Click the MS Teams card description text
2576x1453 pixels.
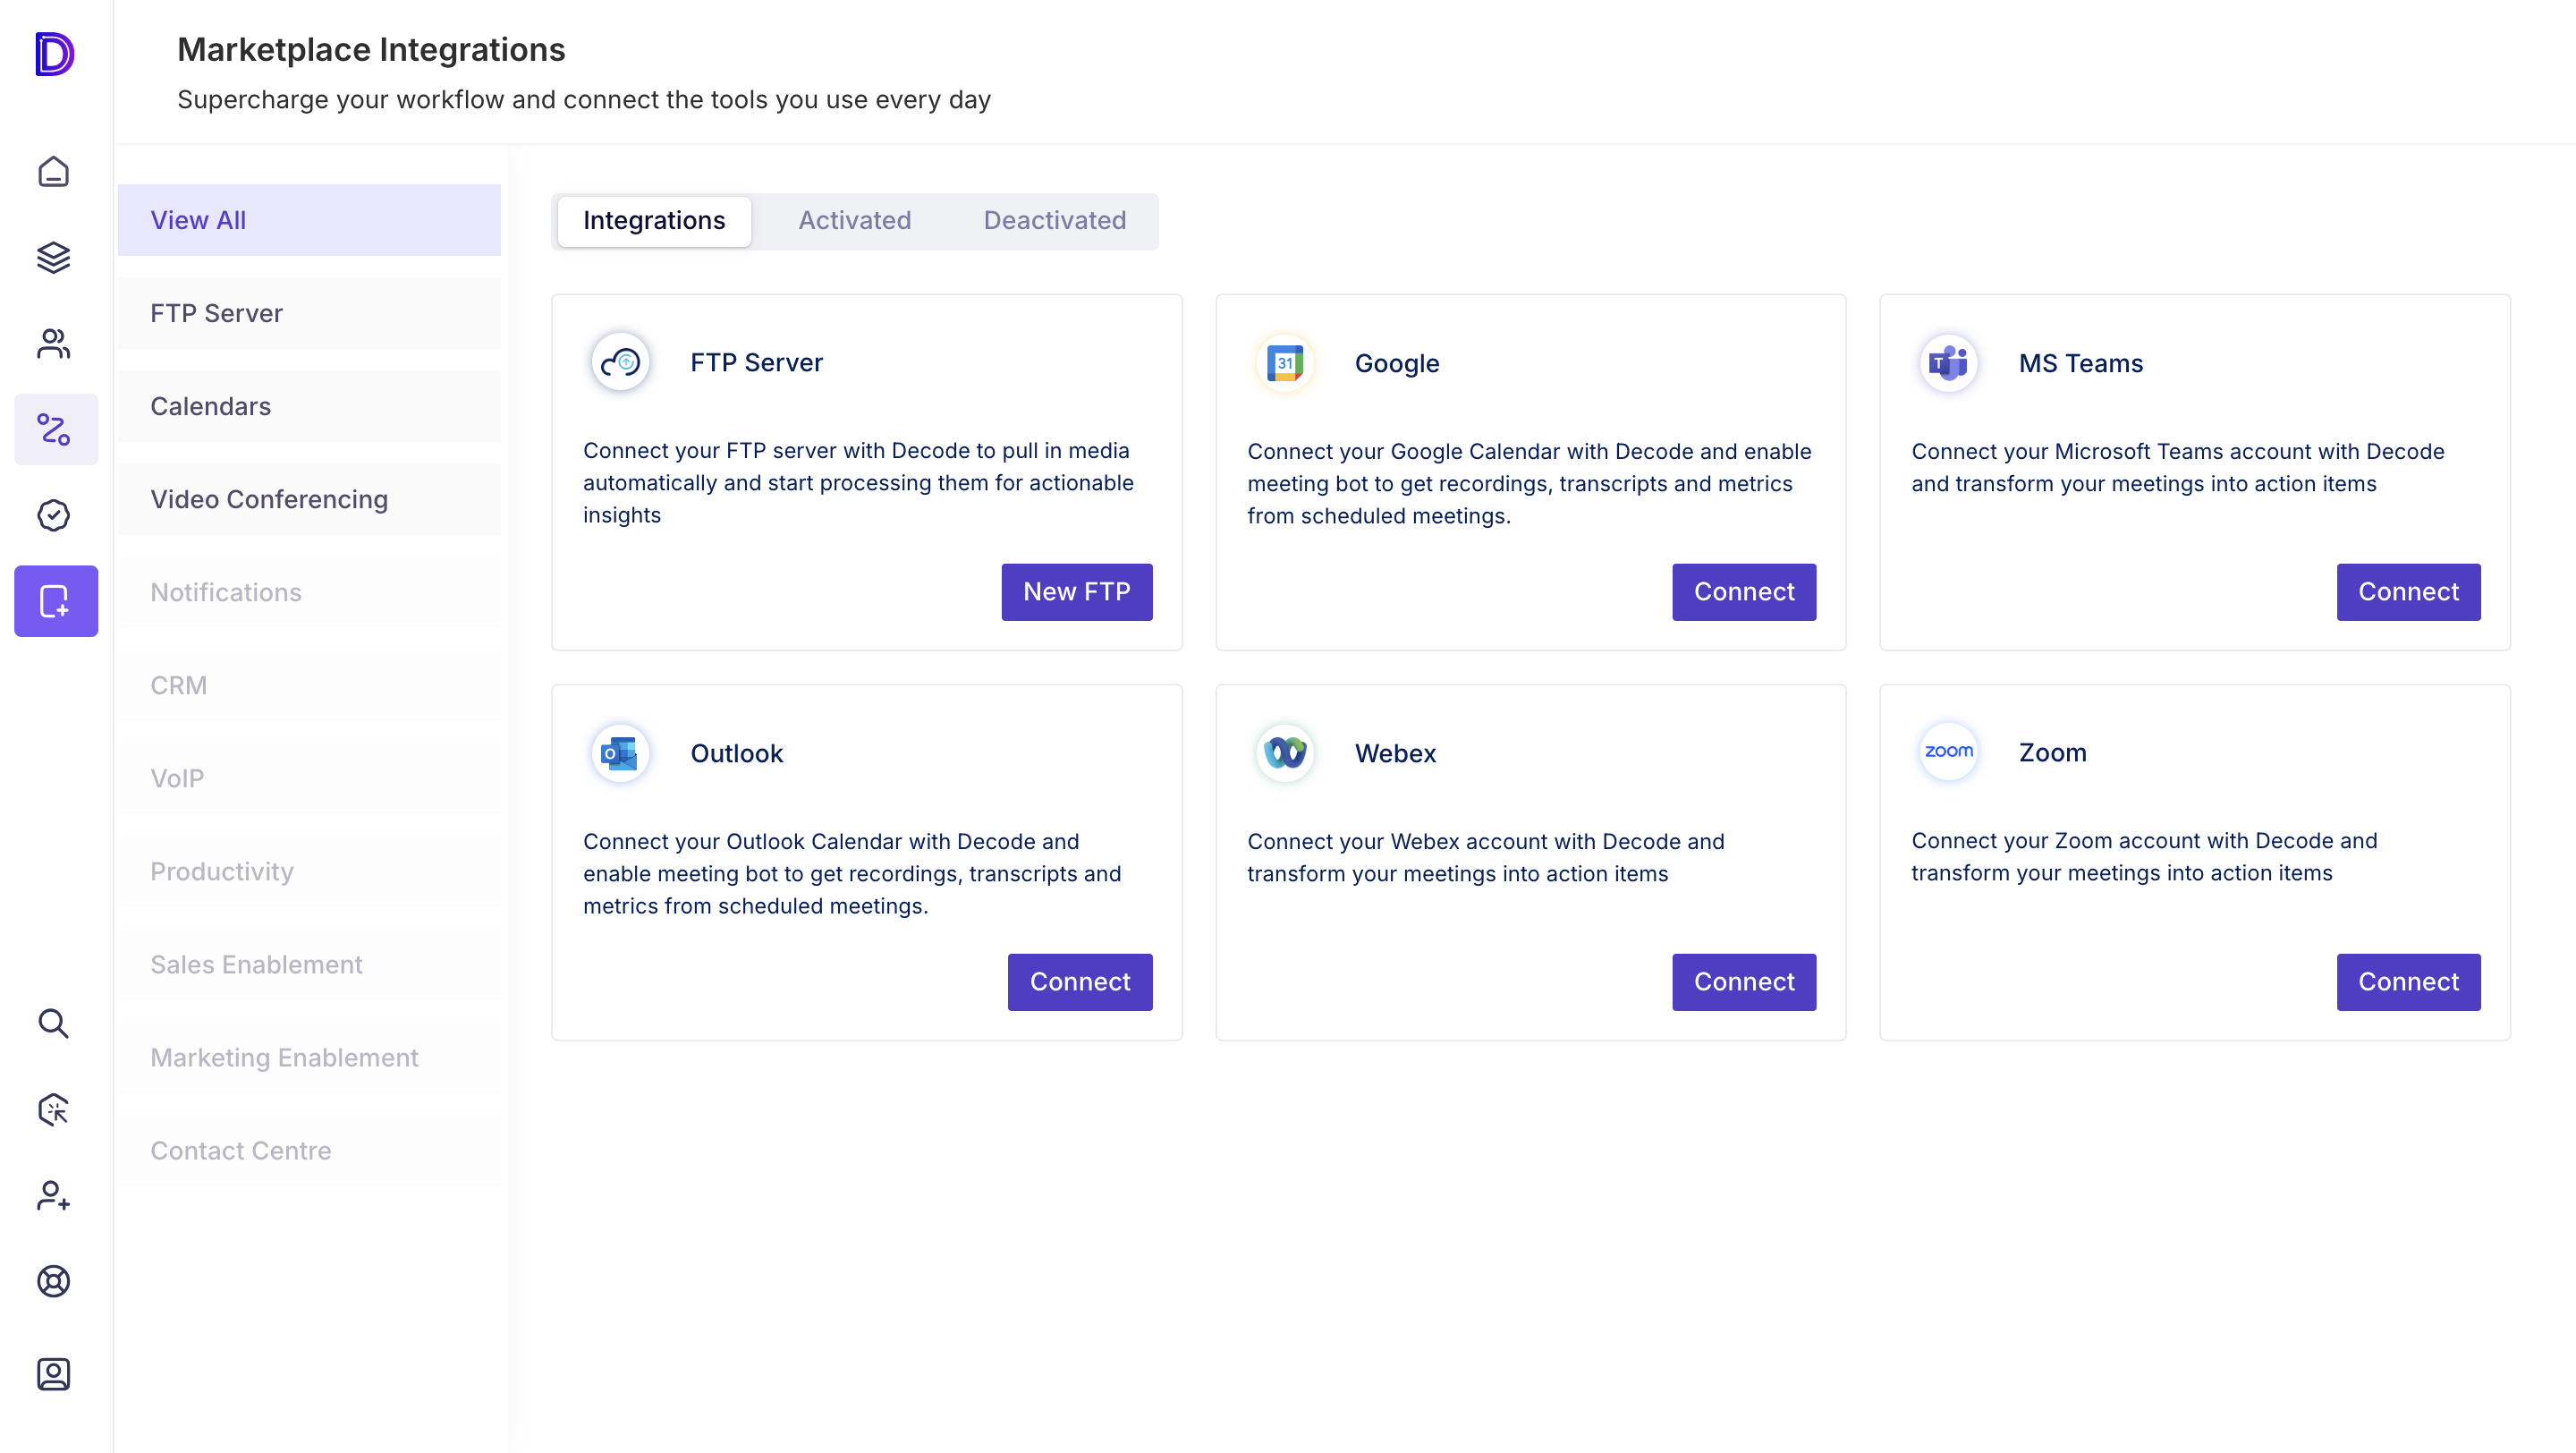(x=2177, y=467)
